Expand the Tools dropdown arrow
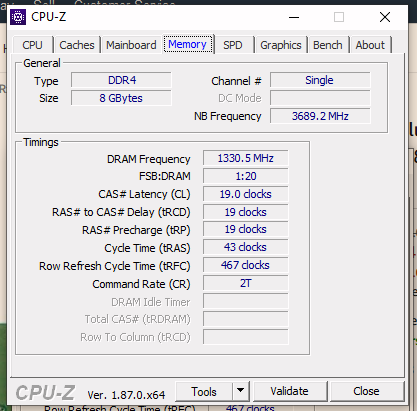 241,392
